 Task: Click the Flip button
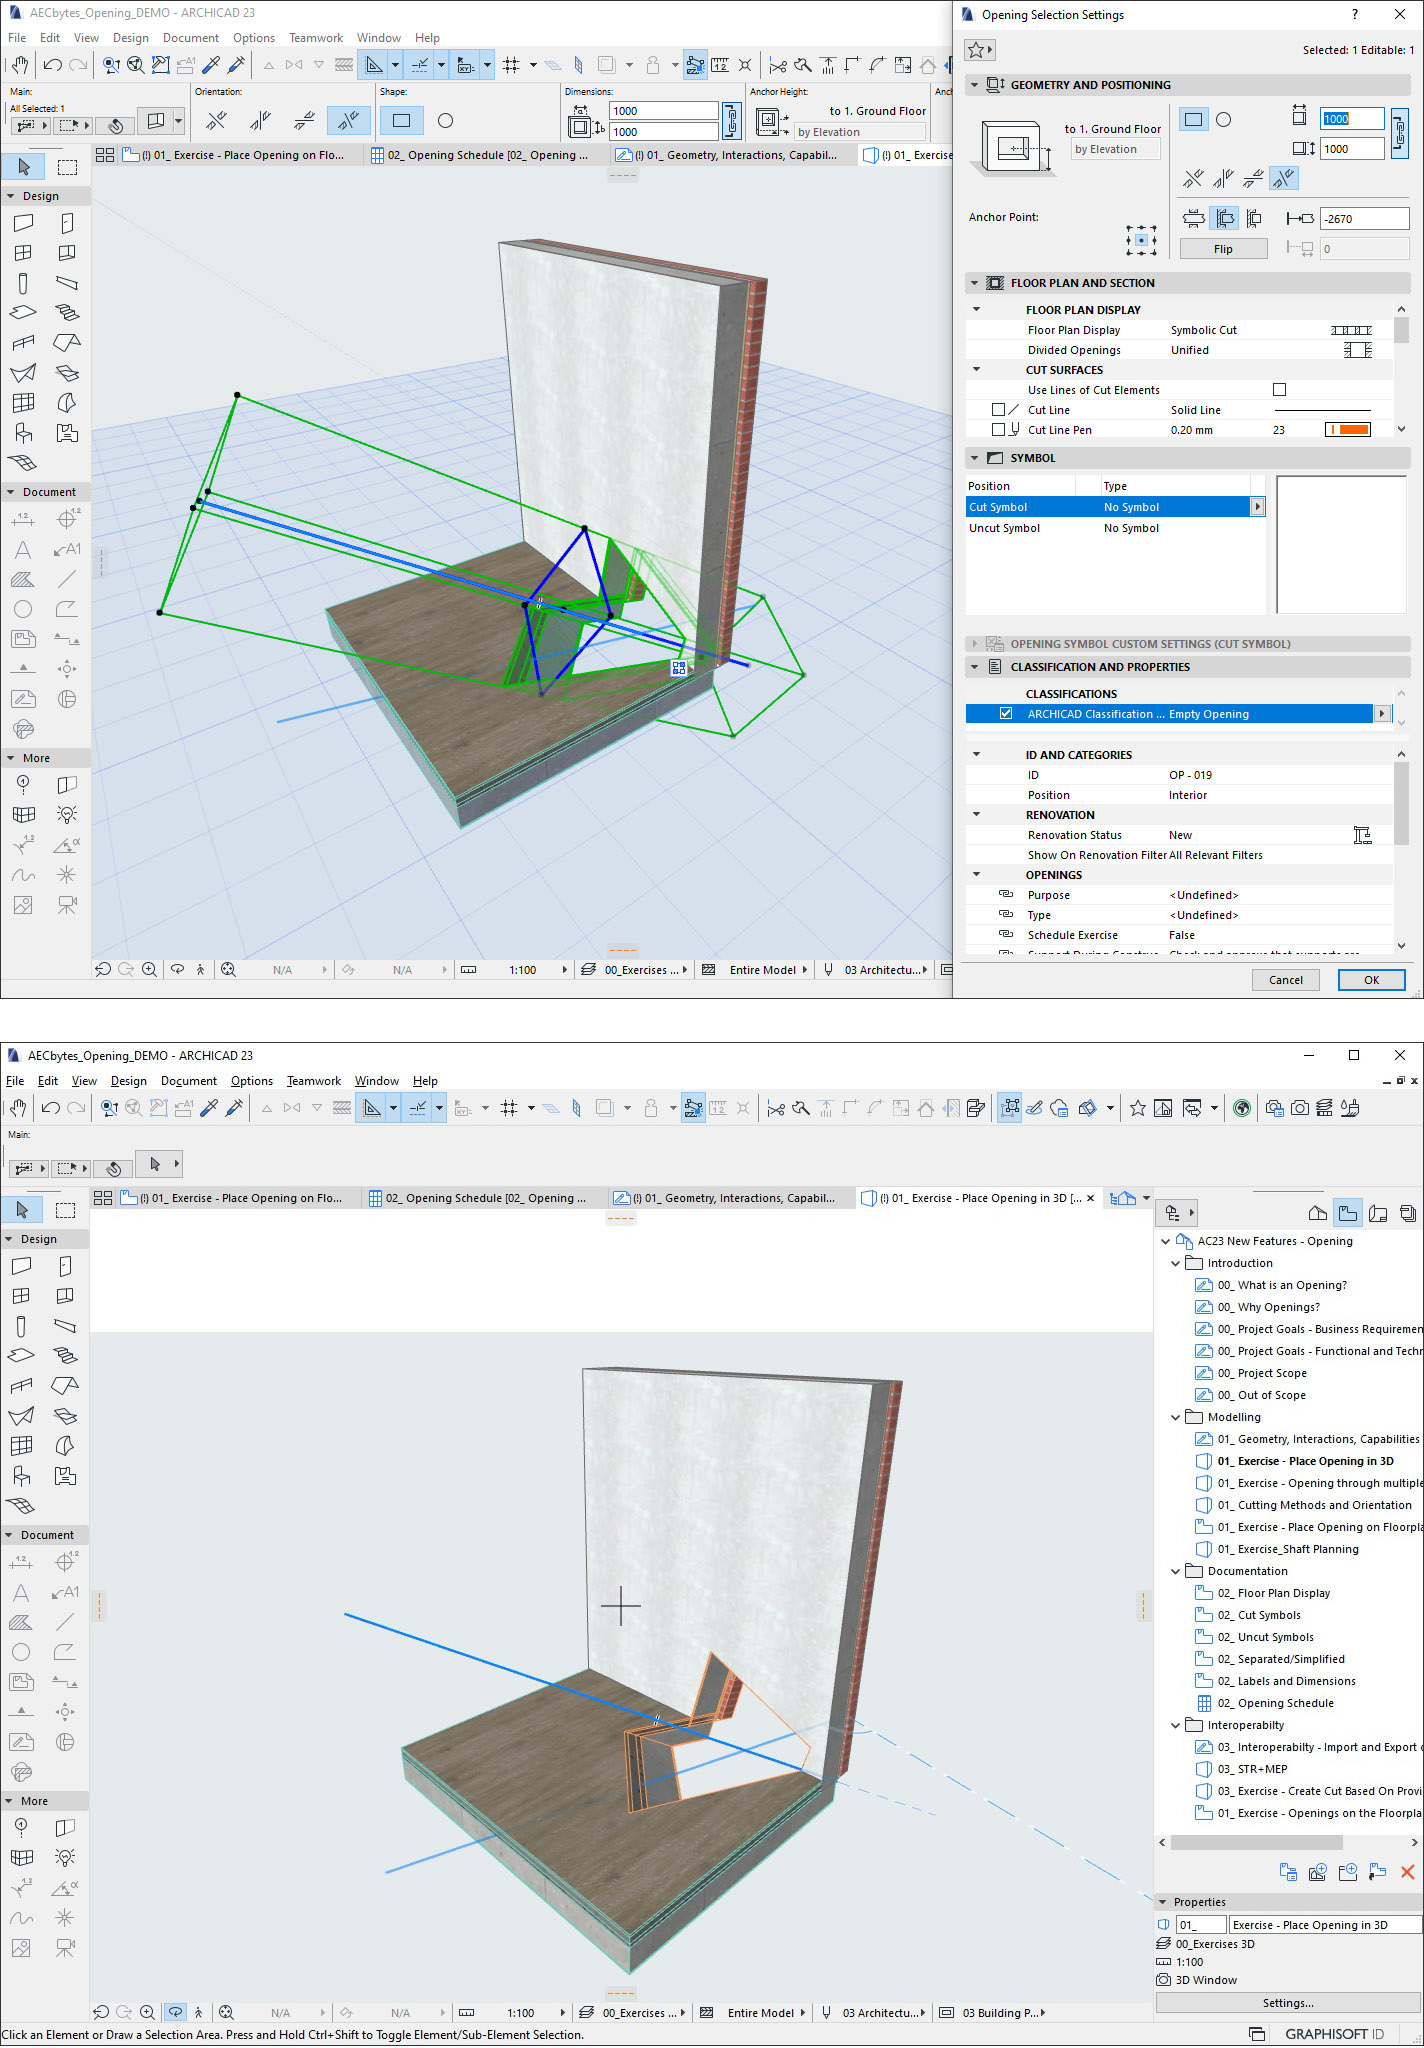tap(1223, 249)
